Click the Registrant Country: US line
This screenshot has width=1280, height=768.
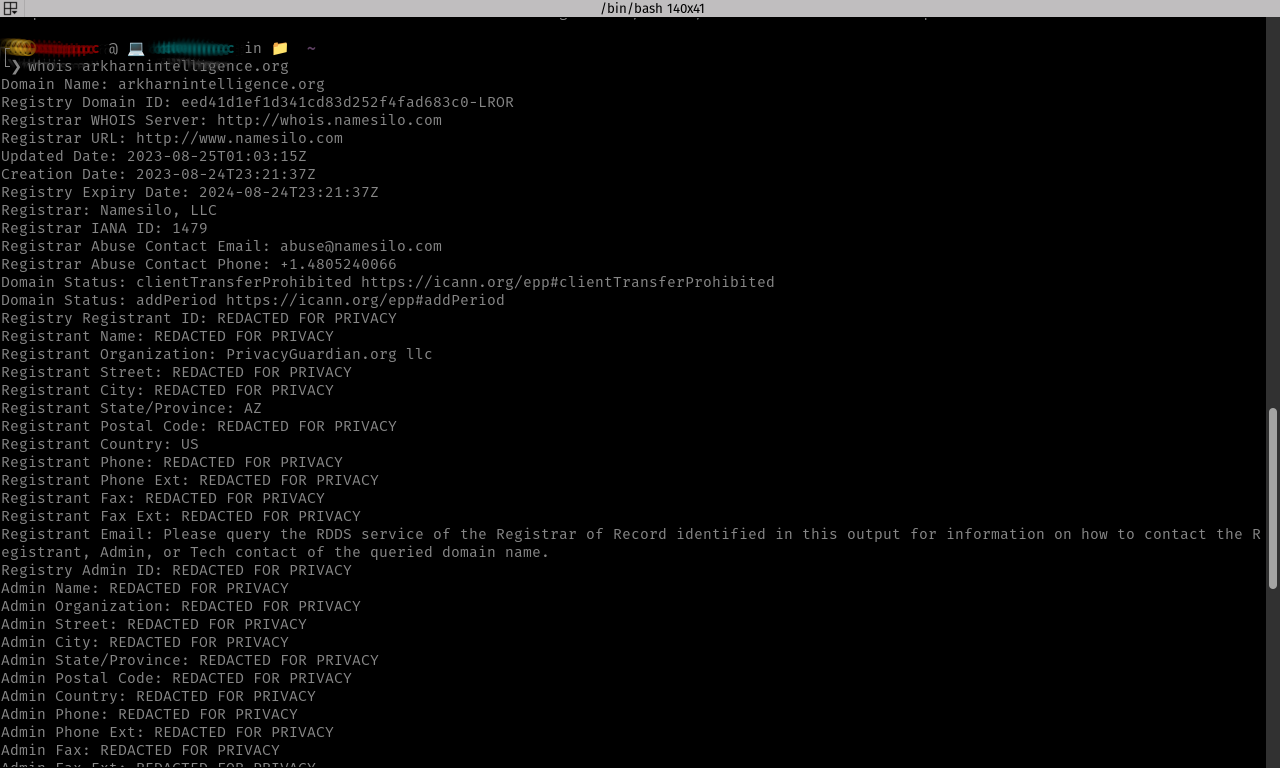tap(100, 444)
